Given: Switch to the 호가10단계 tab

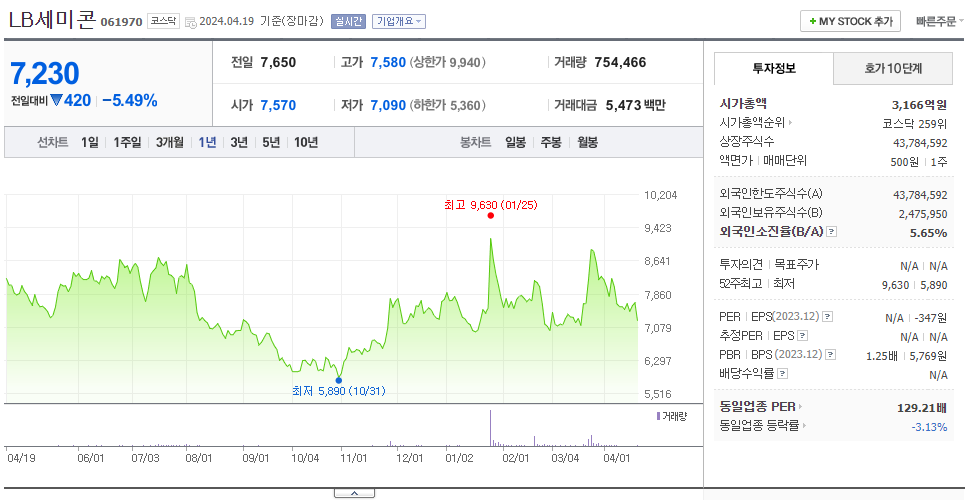Looking at the screenshot, I should (893, 69).
